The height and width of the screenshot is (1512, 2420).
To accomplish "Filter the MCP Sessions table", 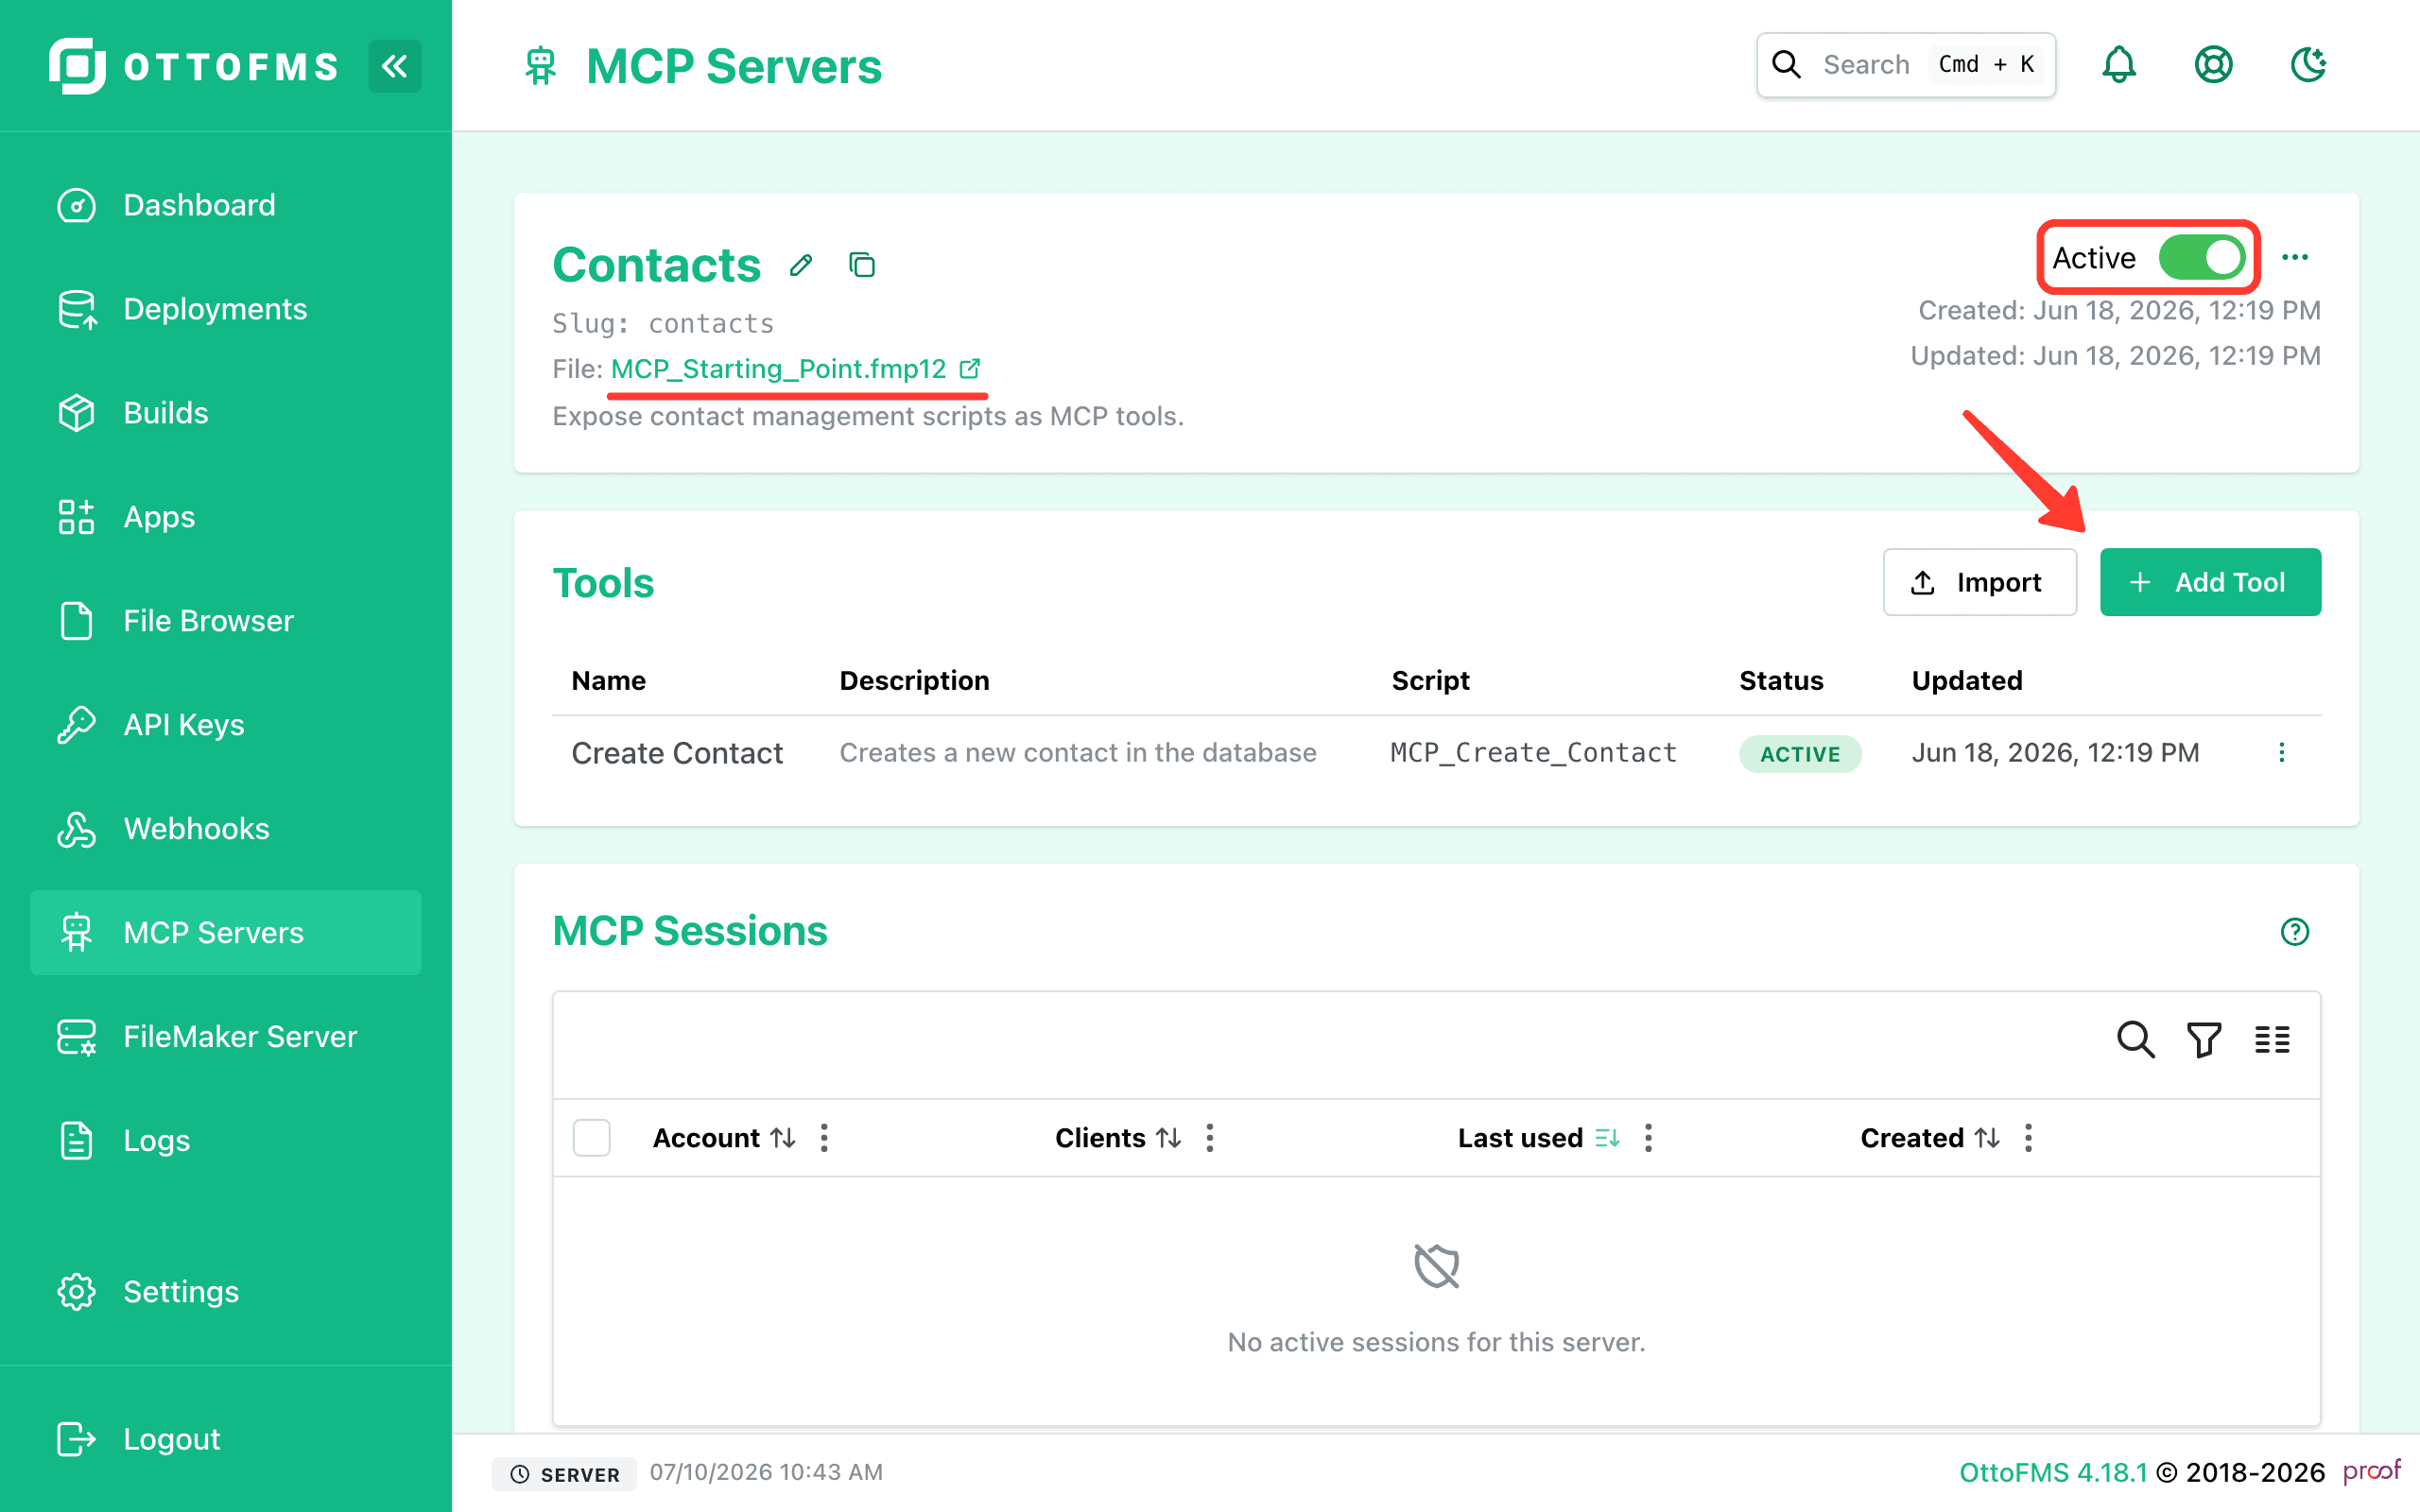I will [x=2204, y=1040].
